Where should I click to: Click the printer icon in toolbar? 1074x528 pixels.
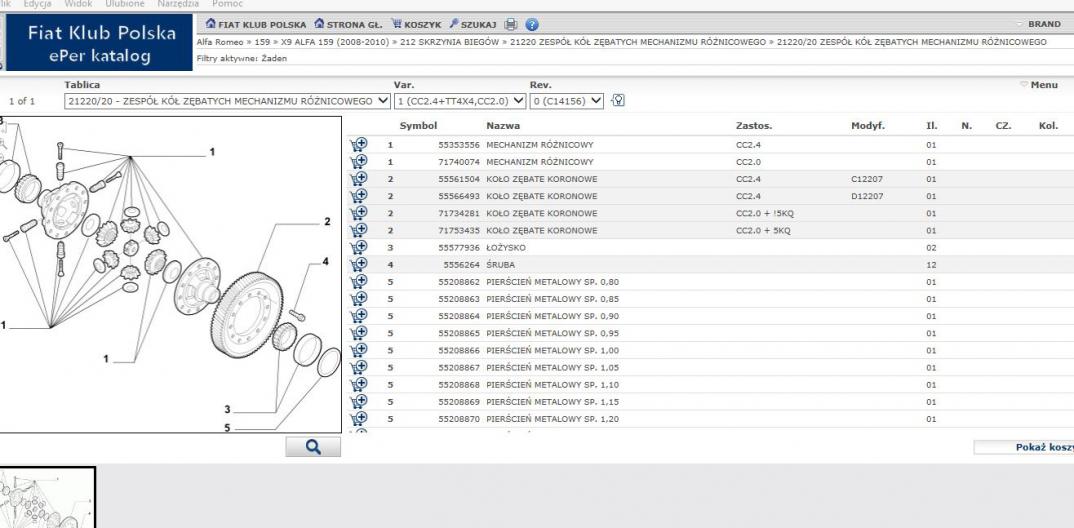point(510,25)
